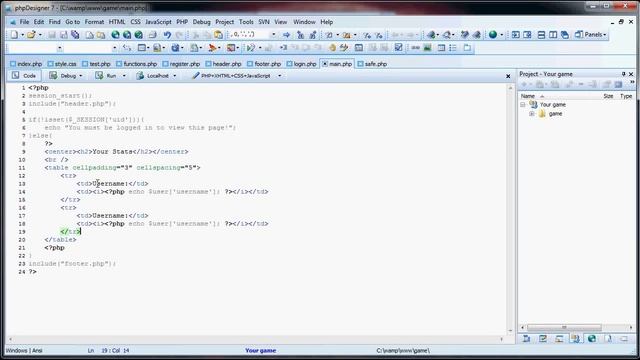Click the 'session_start();' code line
640x360 pixels.
click(x=60, y=96)
